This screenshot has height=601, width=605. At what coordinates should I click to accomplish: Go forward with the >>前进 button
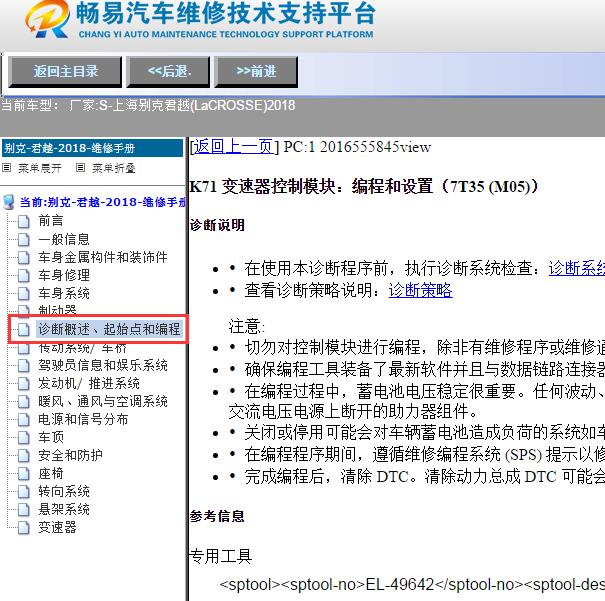click(x=256, y=72)
